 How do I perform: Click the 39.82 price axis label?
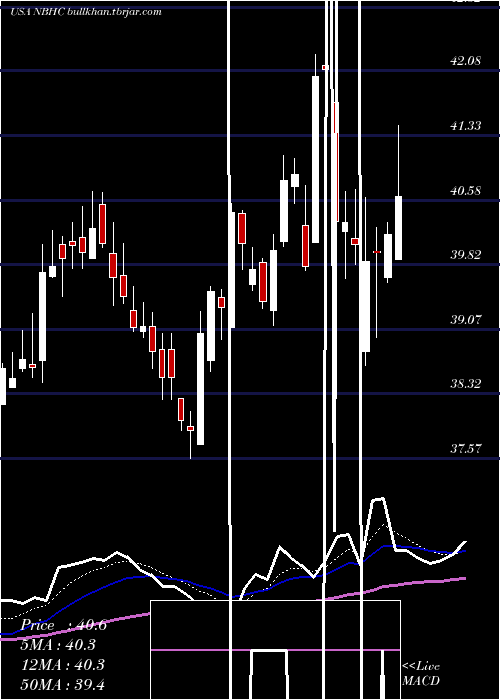[x=466, y=255]
